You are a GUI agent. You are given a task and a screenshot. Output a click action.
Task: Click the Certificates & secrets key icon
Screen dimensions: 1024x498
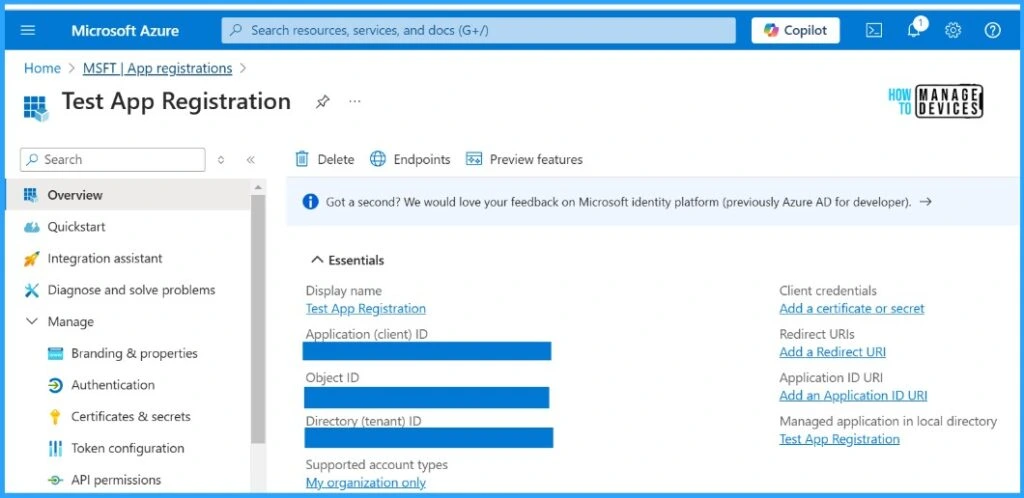tap(56, 417)
